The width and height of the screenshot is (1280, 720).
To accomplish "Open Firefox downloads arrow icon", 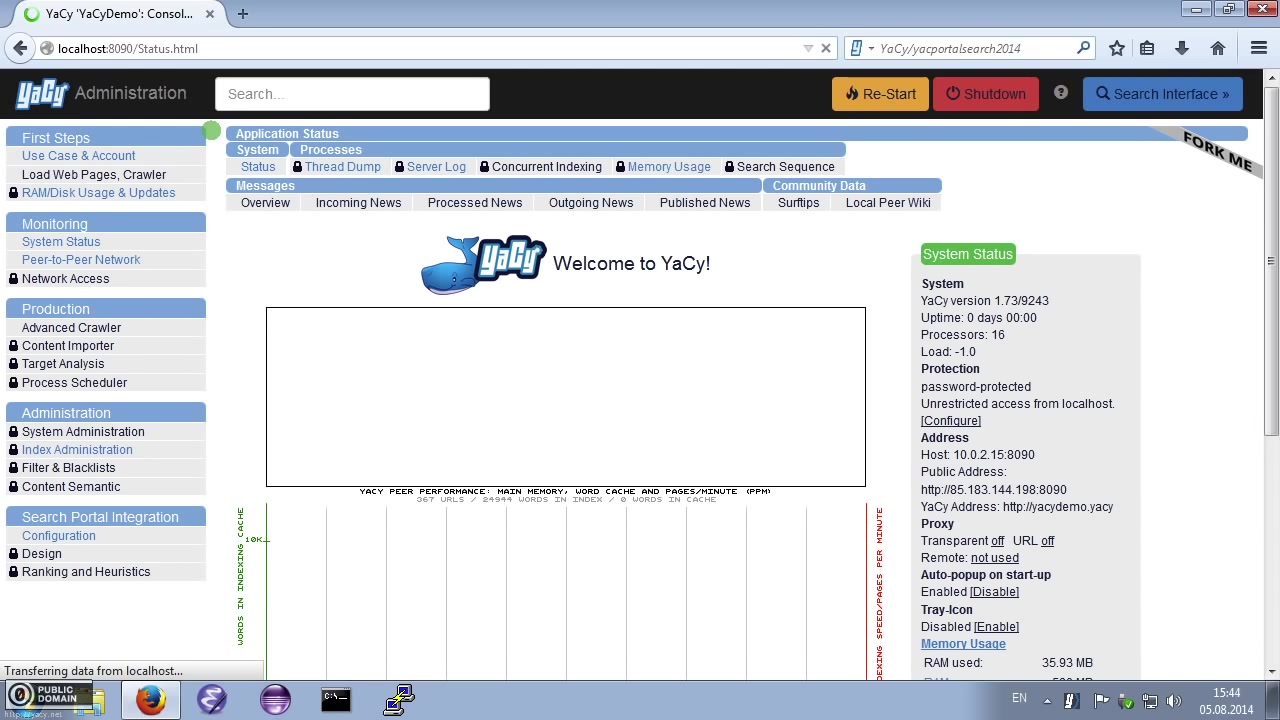I will click(1182, 48).
